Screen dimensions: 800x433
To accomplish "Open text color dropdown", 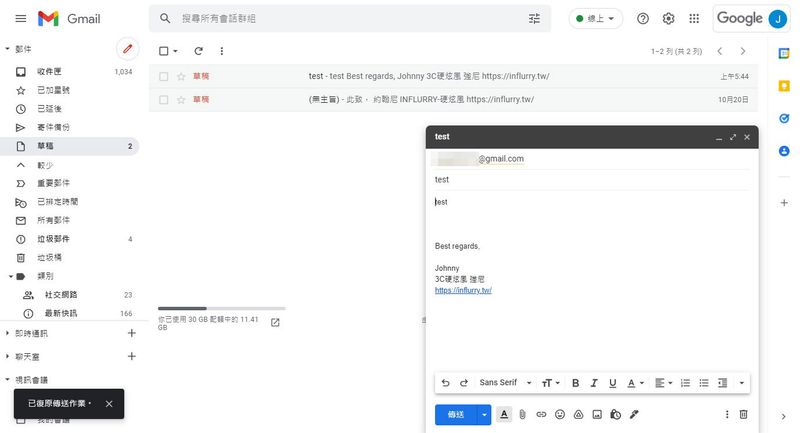I will 635,383.
